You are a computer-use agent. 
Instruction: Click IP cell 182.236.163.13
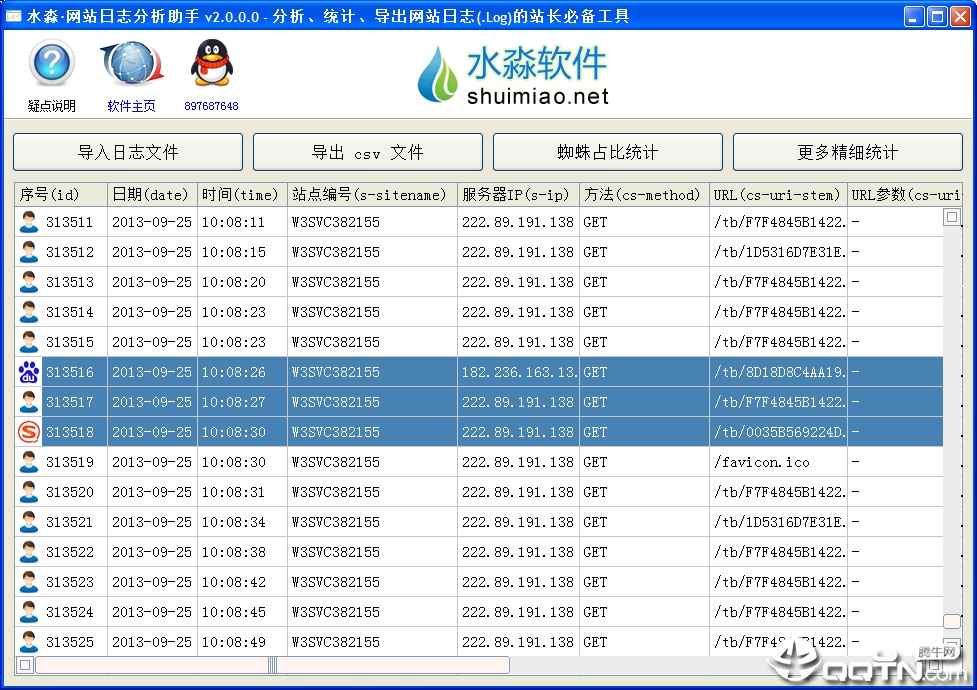[518, 372]
